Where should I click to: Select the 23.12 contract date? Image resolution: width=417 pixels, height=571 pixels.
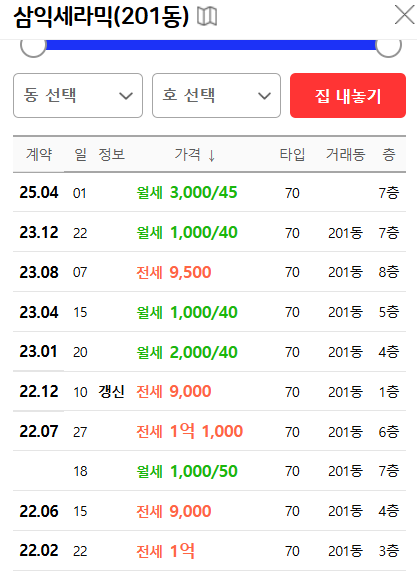click(x=39, y=232)
